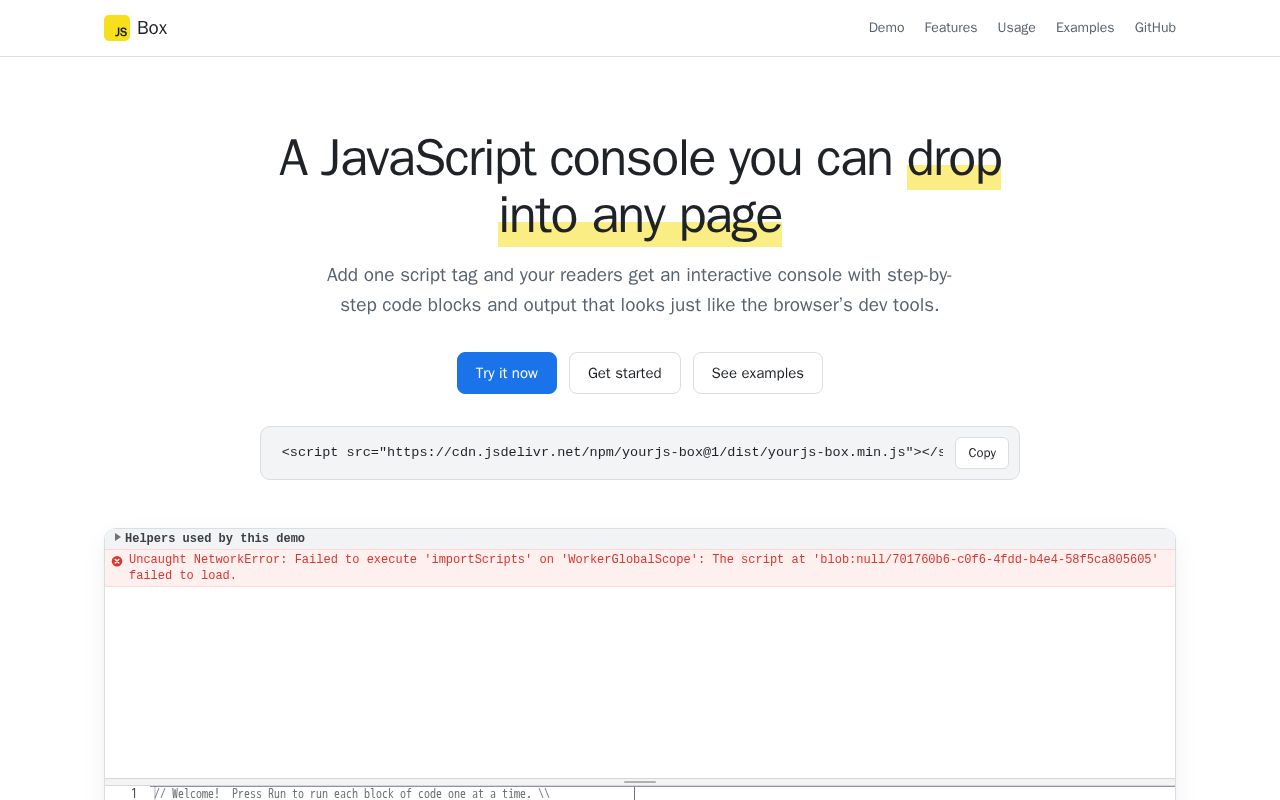Click the Add one script tag subtitle
This screenshot has height=800, width=1280.
(640, 290)
